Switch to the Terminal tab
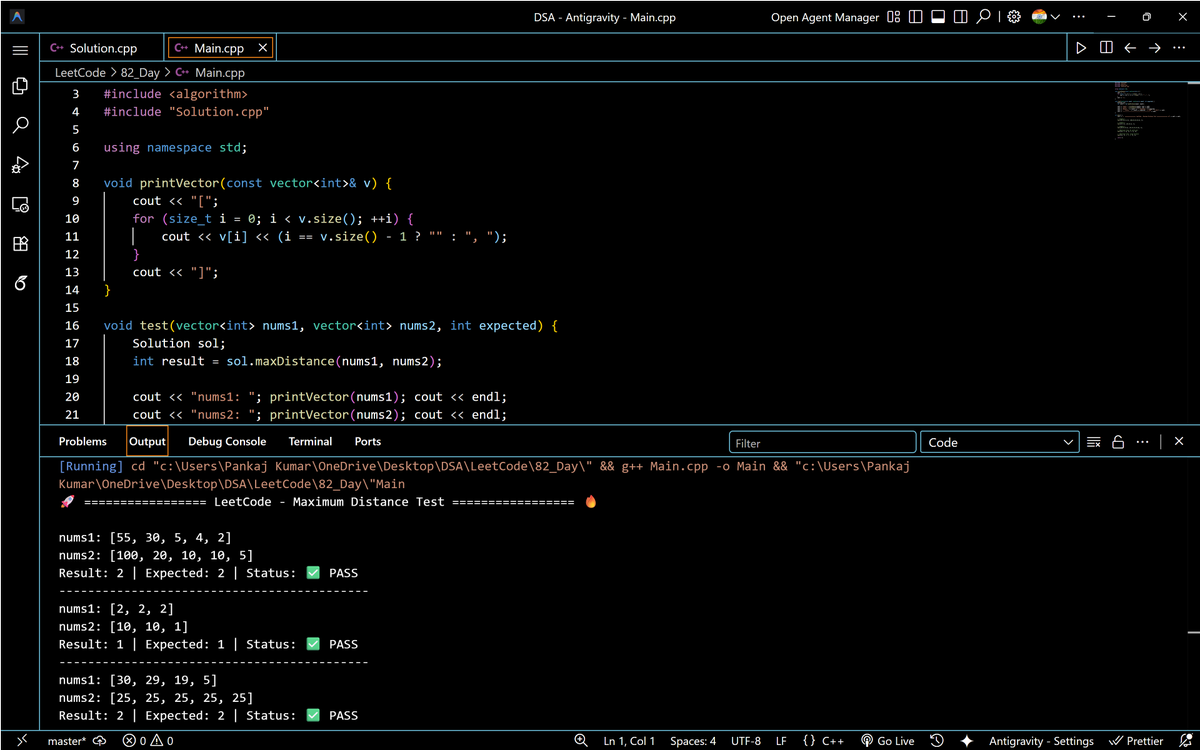This screenshot has width=1200, height=750. tap(310, 441)
